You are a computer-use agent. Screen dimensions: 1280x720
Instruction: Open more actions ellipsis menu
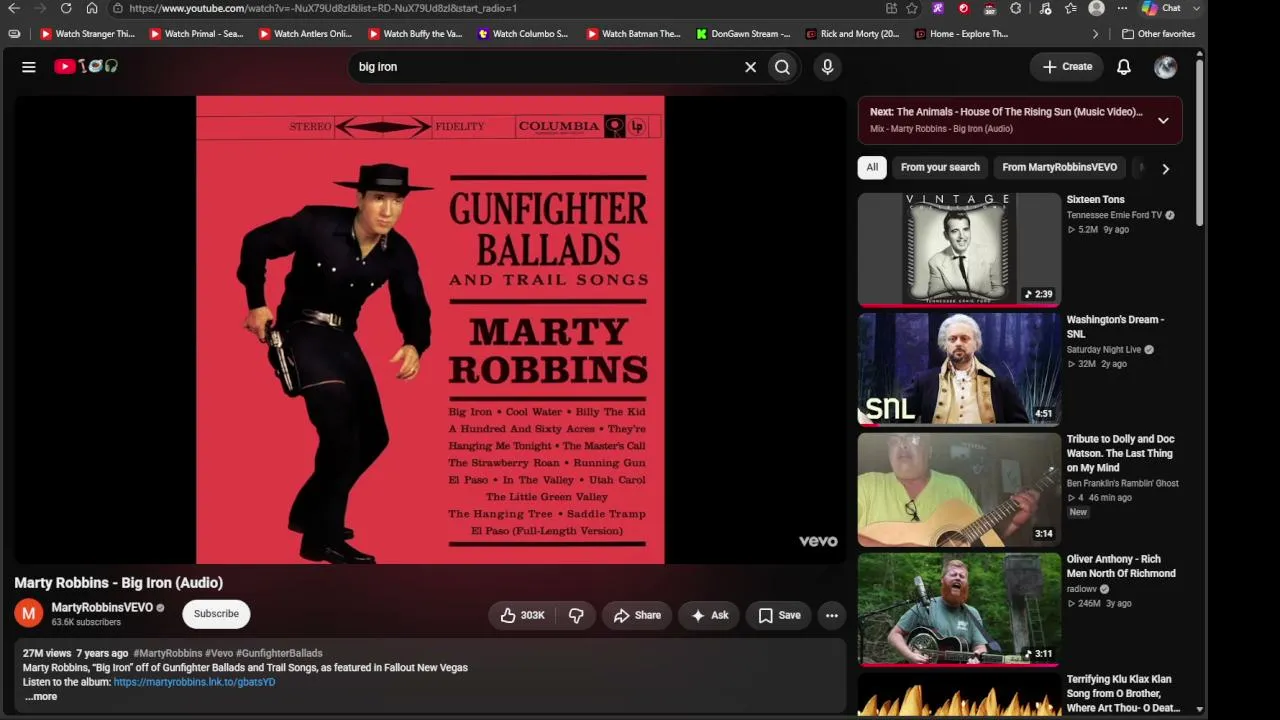[832, 615]
